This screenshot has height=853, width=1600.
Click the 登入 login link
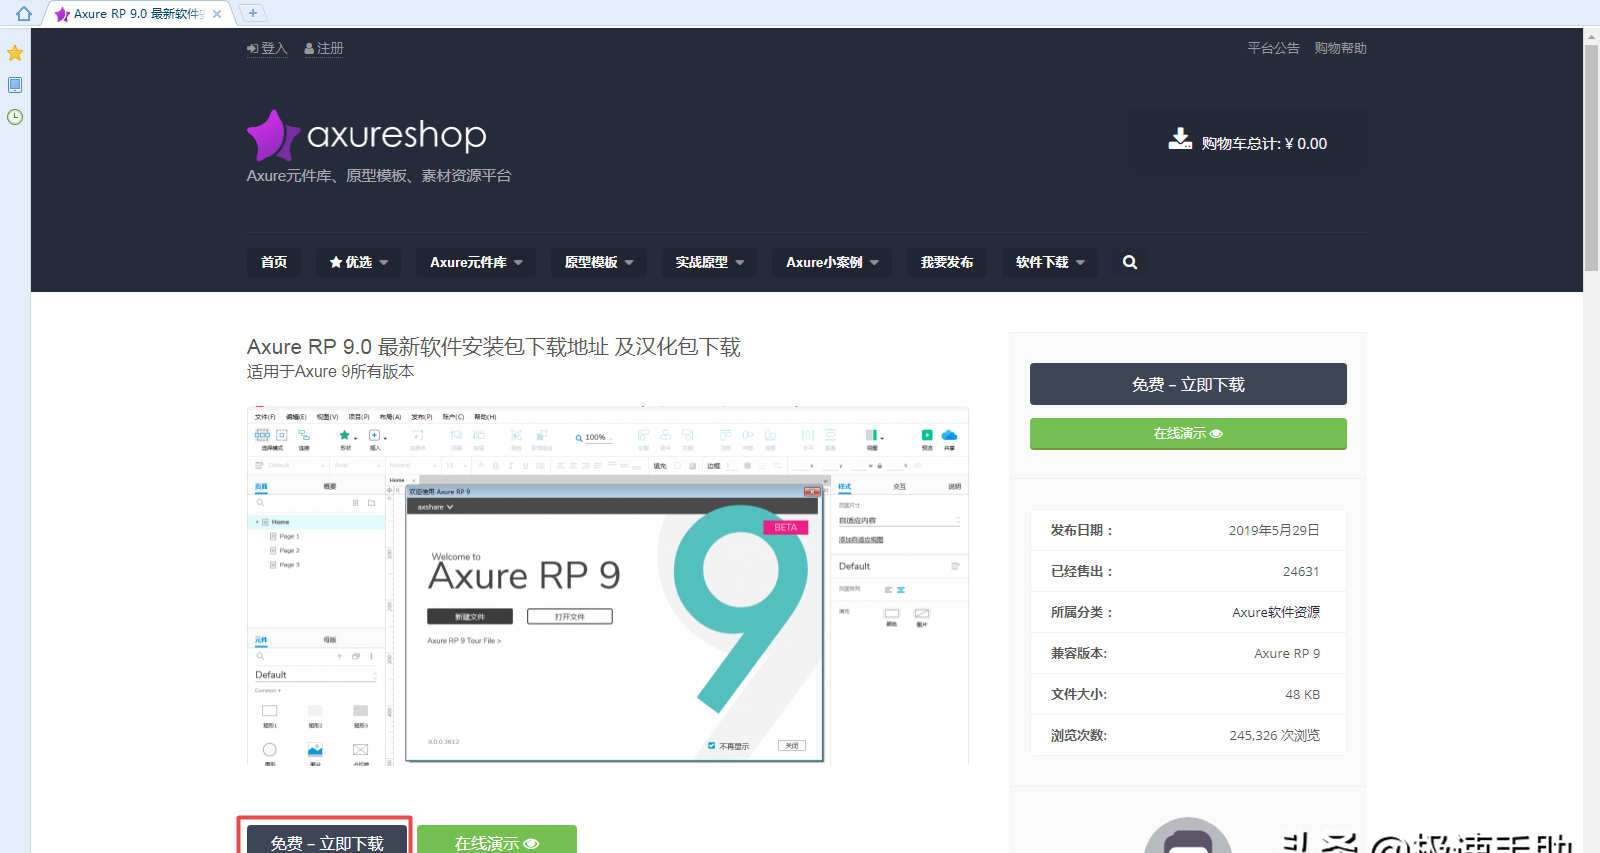click(x=267, y=48)
